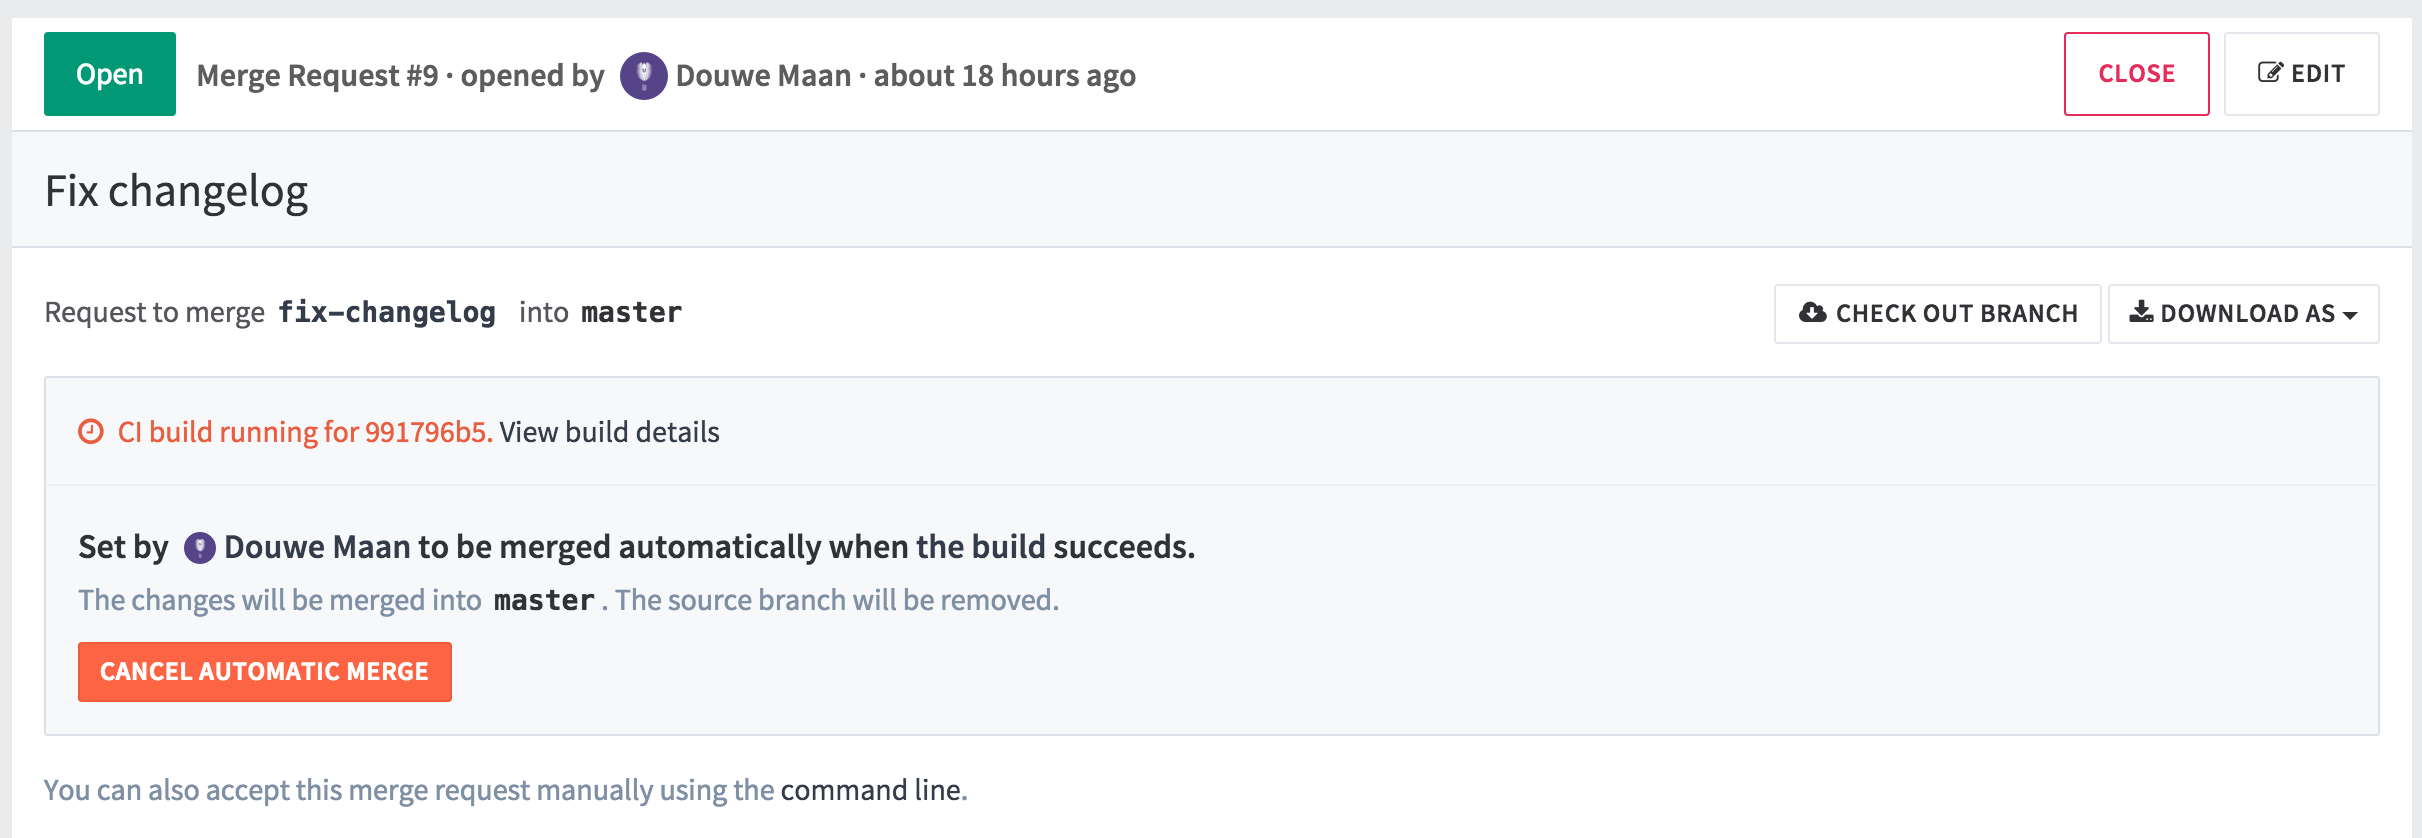Image resolution: width=2422 pixels, height=838 pixels.
Task: Click the pencil icon on the Edit button
Action: pyautogui.click(x=2270, y=73)
